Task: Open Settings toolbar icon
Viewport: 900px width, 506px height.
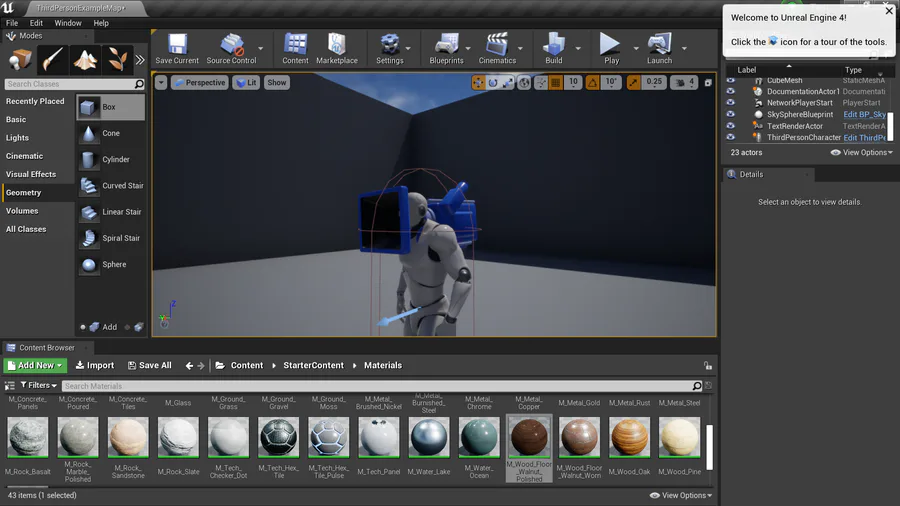Action: [390, 49]
